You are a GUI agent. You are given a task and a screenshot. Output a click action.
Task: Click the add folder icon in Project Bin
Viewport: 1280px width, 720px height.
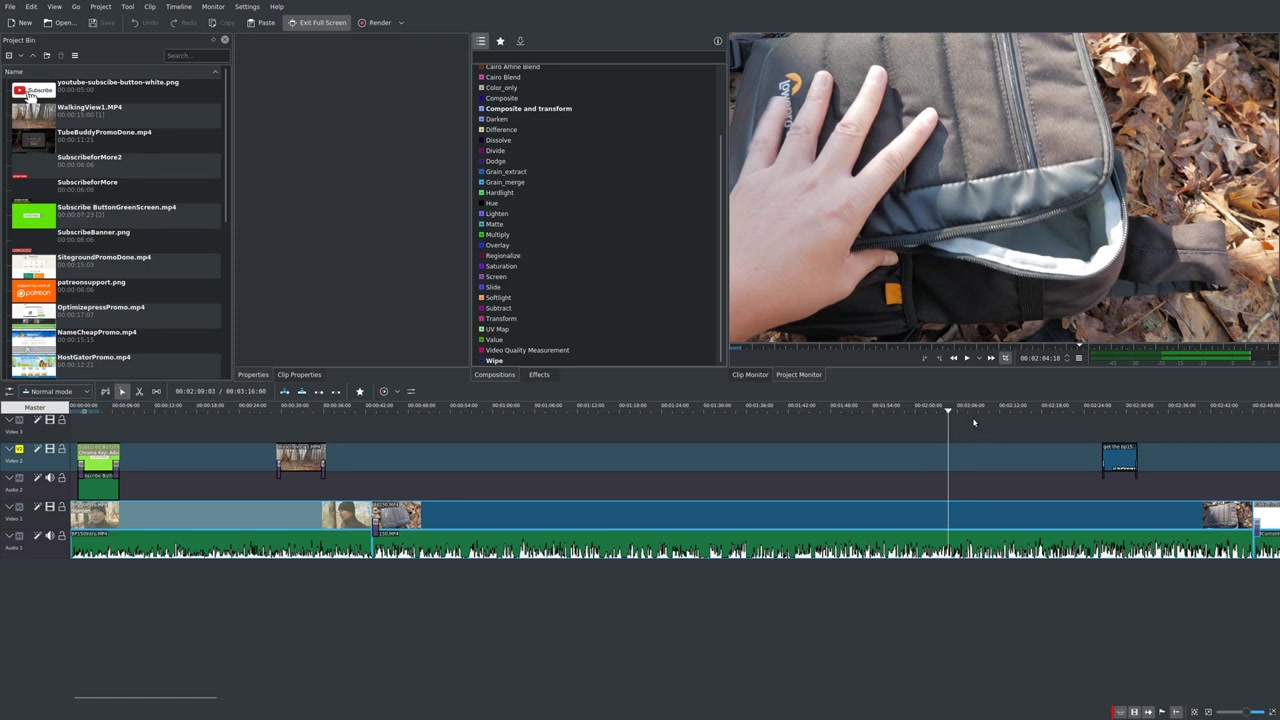(46, 56)
